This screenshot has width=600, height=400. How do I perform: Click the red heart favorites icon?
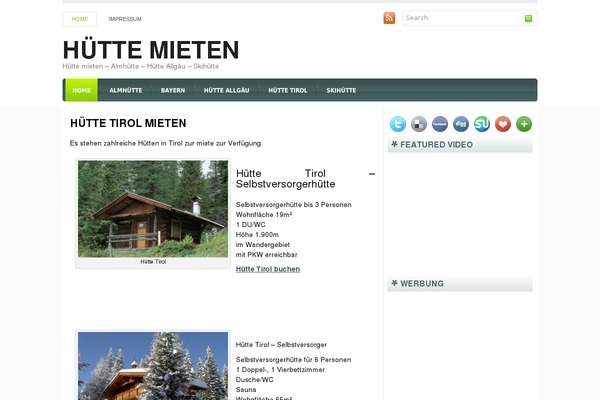(503, 124)
